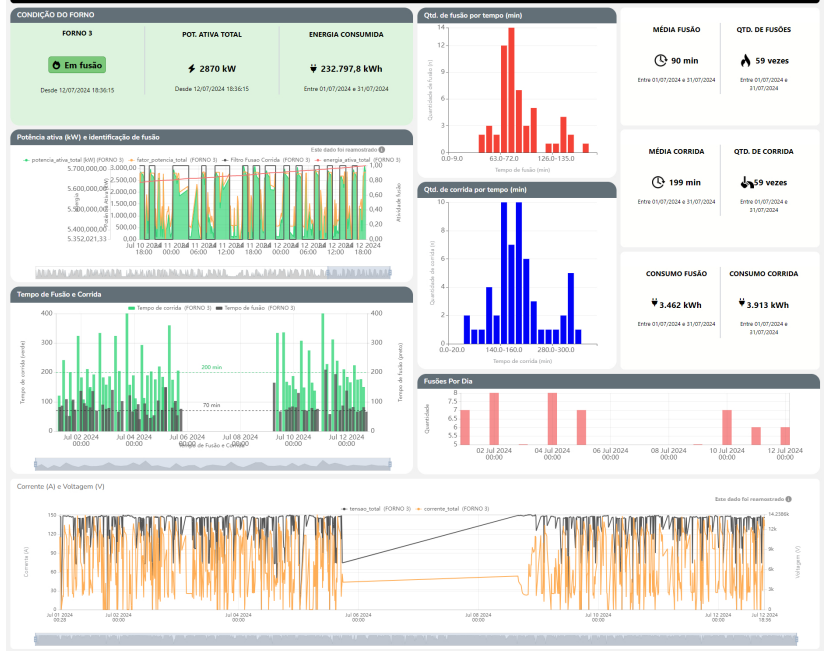Screen dimensions: 828x651
Task: Click the plug icon in Consumo Fusão
Action: 654,303
